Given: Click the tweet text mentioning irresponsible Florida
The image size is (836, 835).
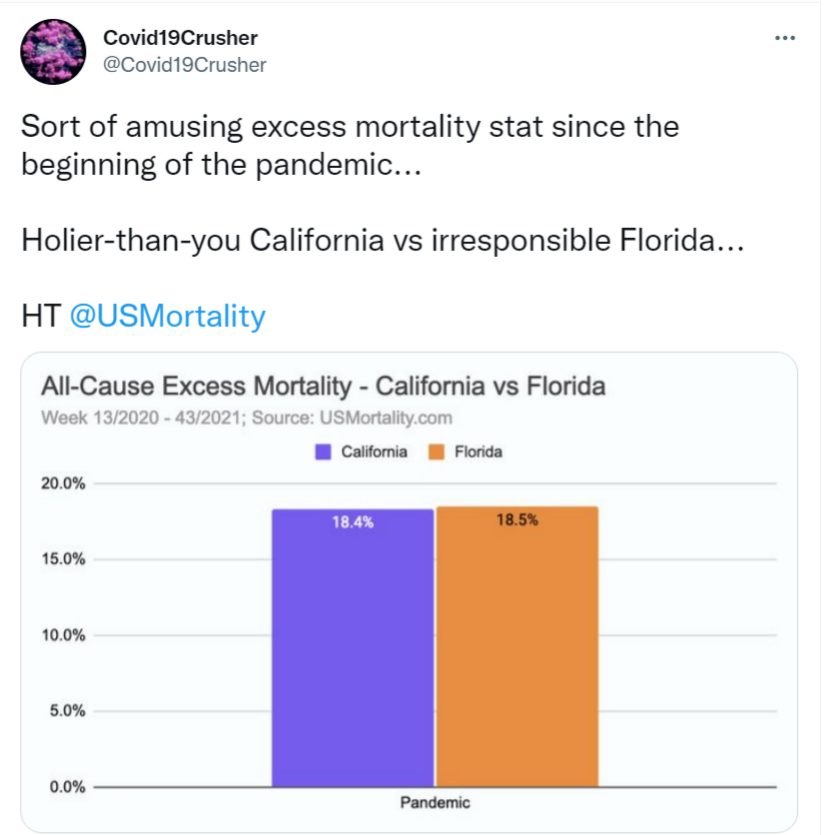Looking at the screenshot, I should 382,241.
